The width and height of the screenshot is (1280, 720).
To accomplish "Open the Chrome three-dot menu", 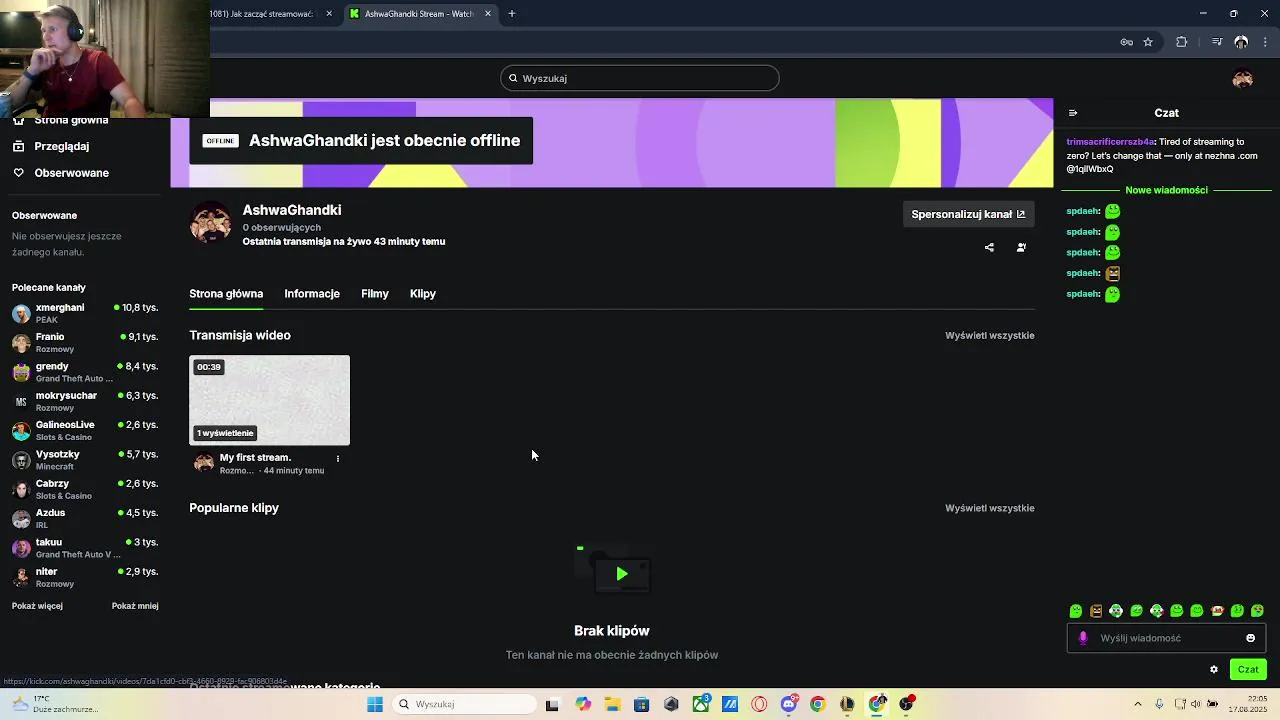I will [1266, 42].
